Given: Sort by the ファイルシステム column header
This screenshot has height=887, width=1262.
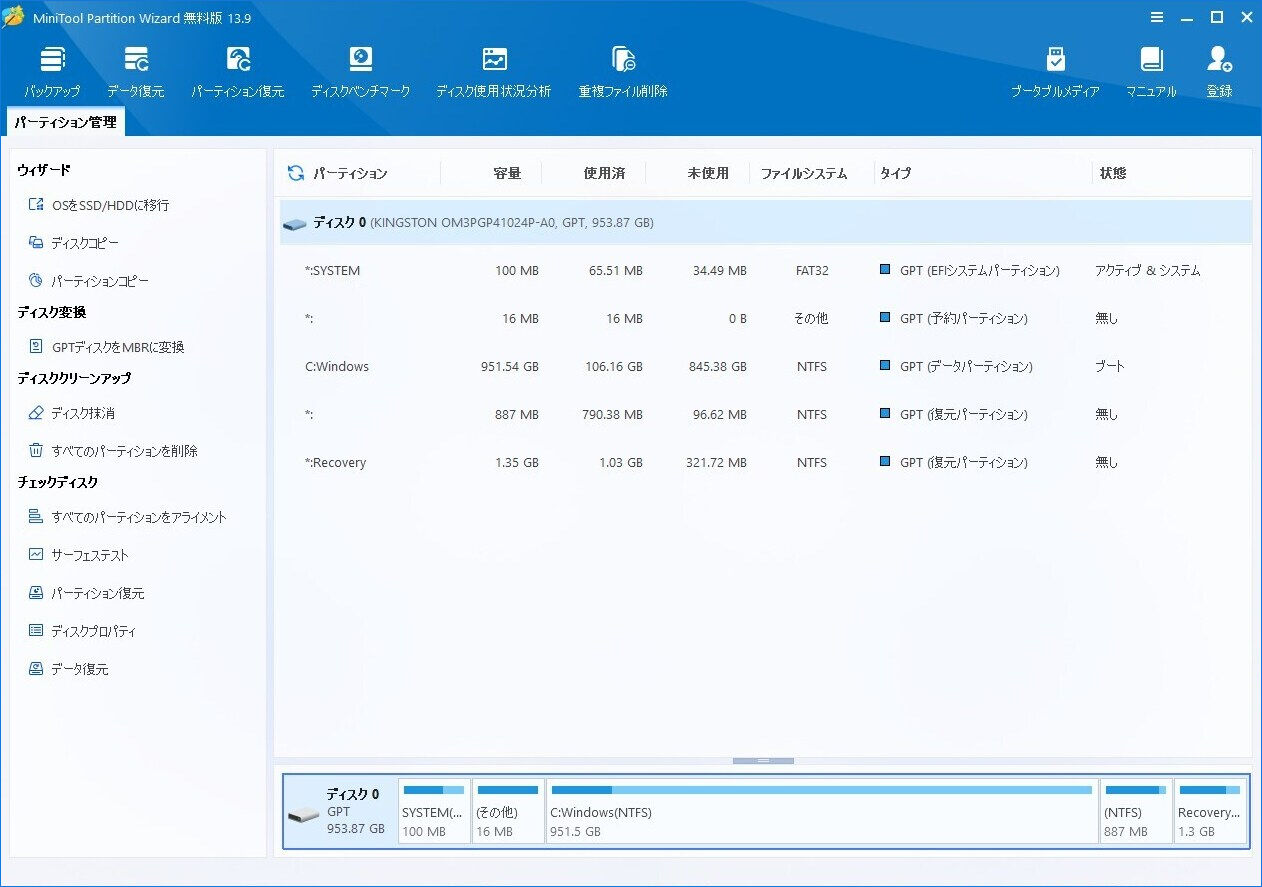Looking at the screenshot, I should pos(804,173).
